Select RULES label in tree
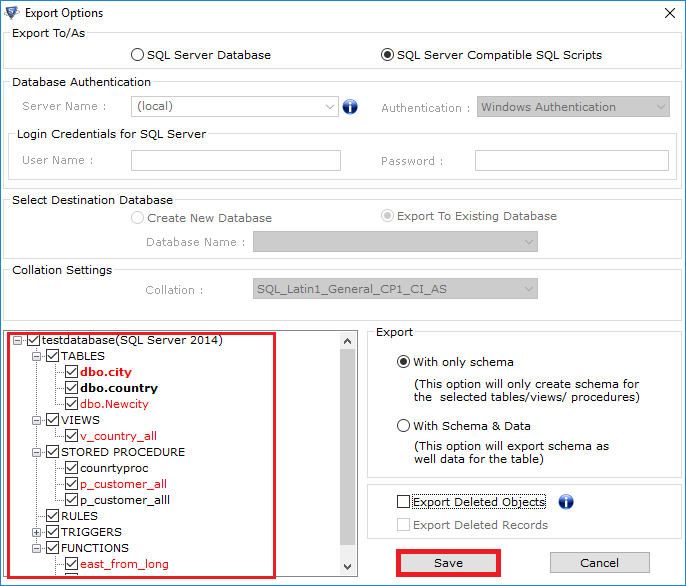Image resolution: width=686 pixels, height=586 pixels. (79, 516)
